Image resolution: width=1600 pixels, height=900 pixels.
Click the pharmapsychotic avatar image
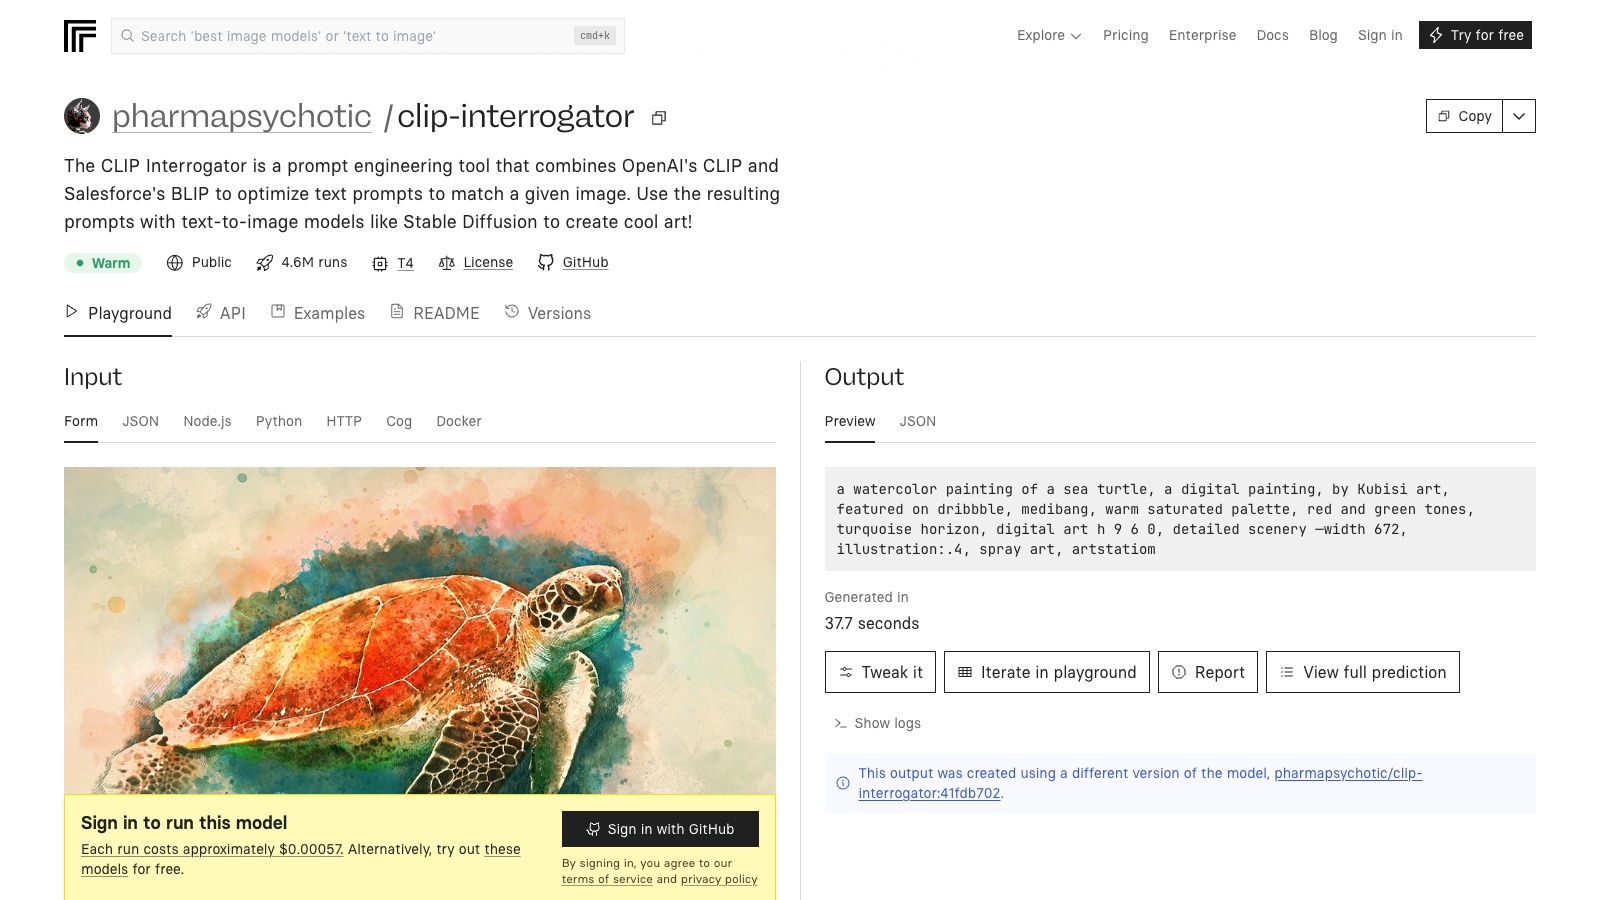[82, 116]
